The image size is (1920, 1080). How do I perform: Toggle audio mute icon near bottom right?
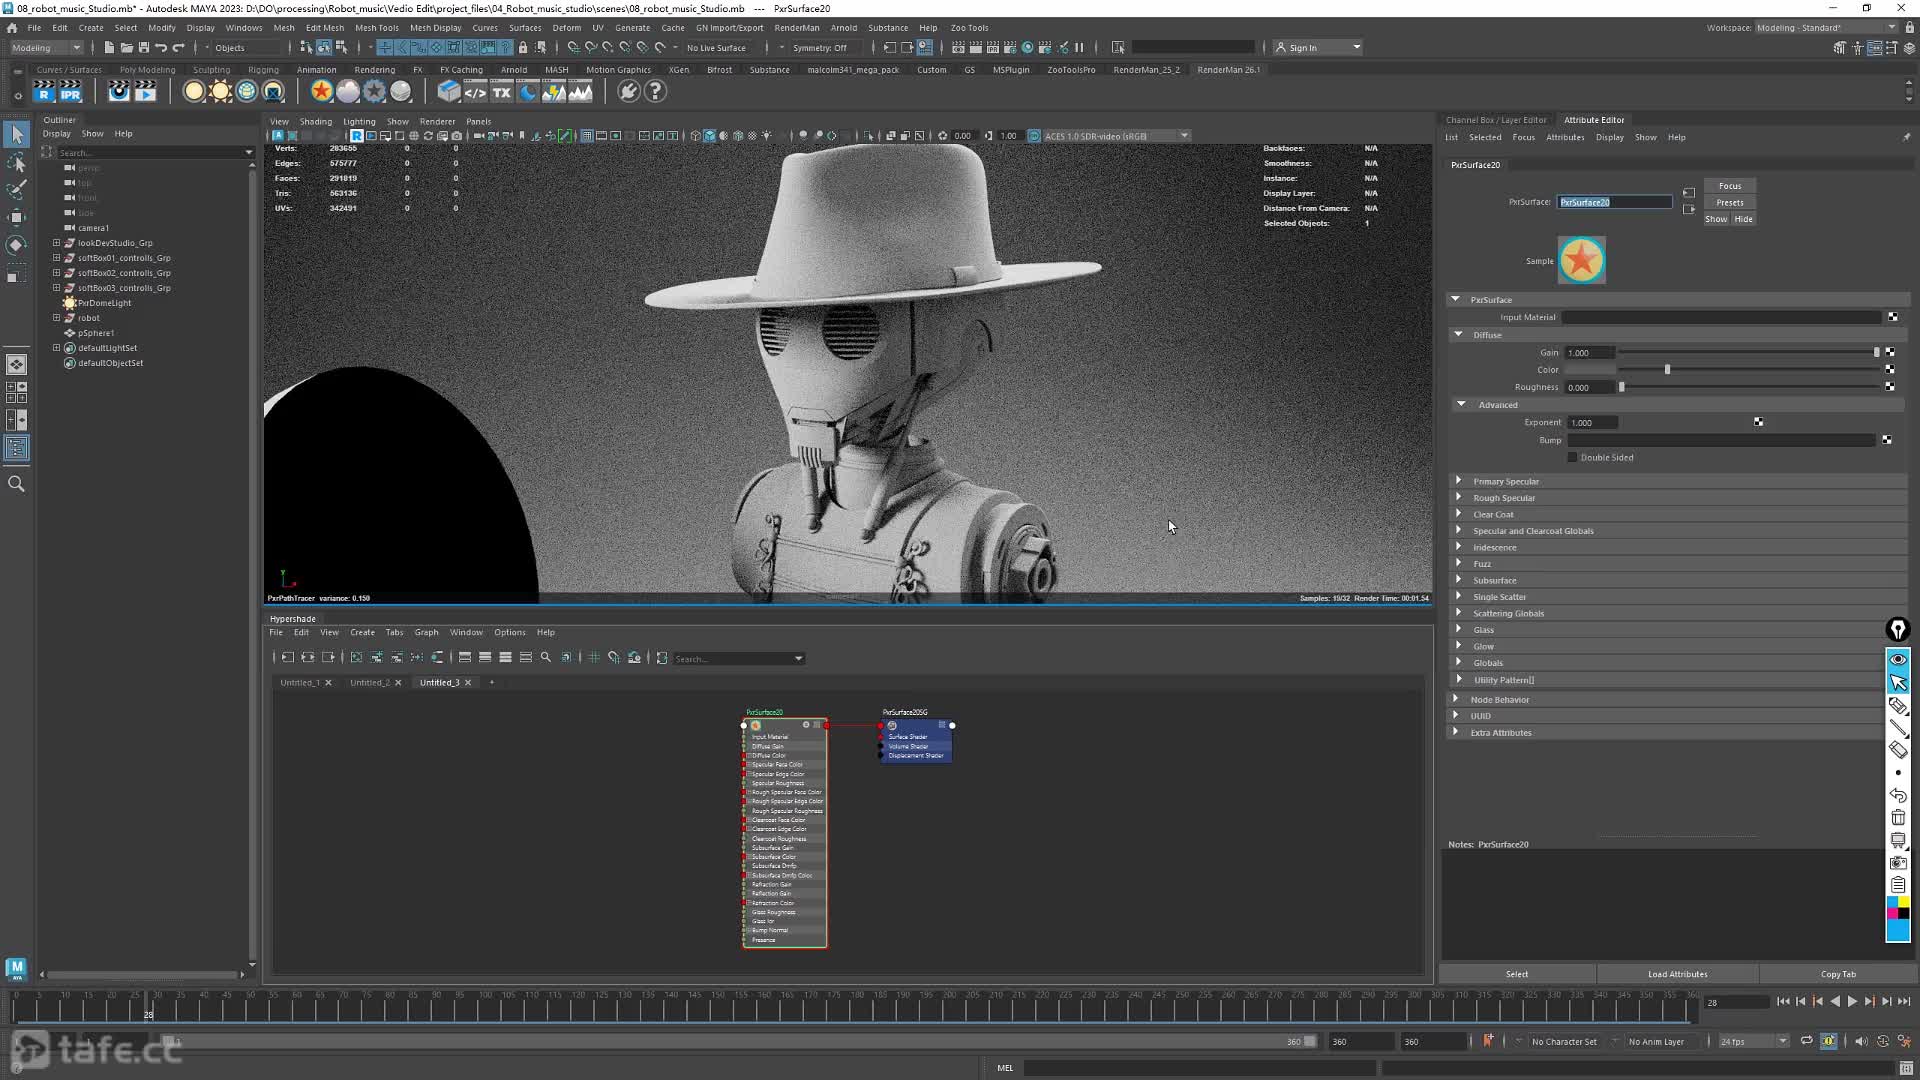pyautogui.click(x=1860, y=1042)
